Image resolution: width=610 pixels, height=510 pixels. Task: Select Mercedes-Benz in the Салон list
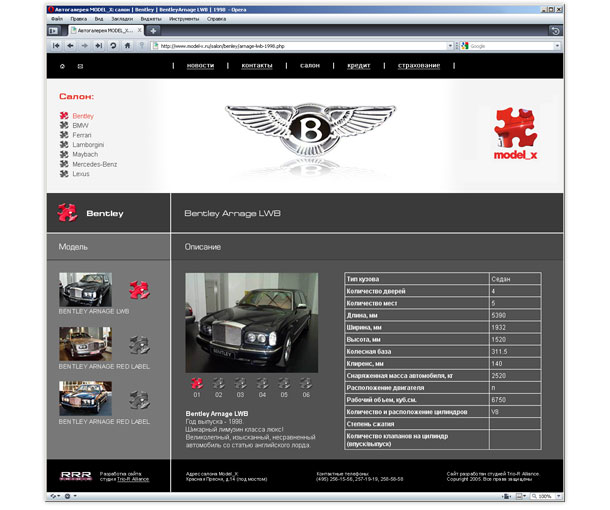pyautogui.click(x=95, y=164)
